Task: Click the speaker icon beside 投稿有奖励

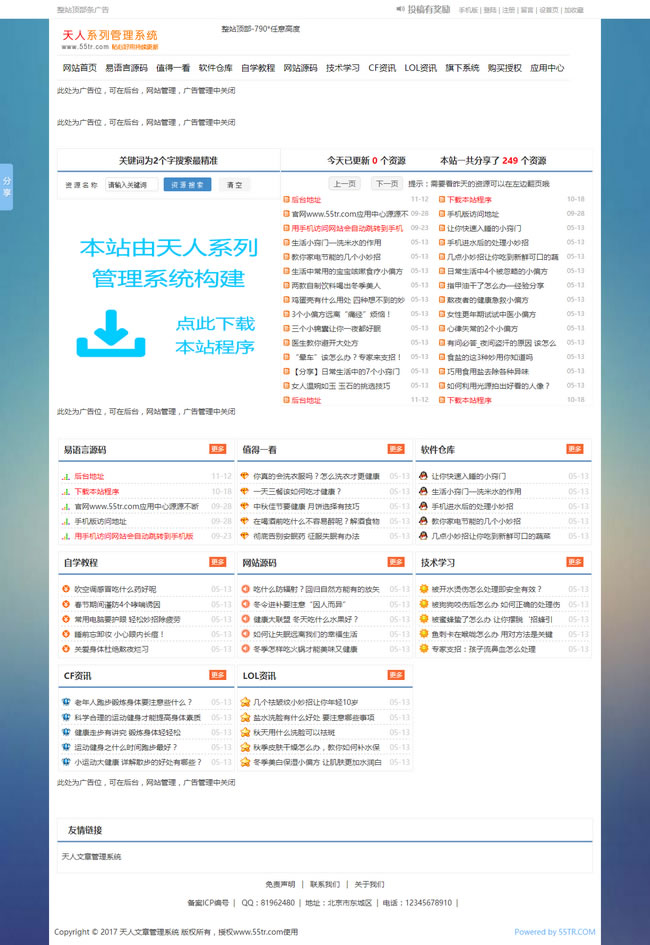Action: (x=400, y=9)
